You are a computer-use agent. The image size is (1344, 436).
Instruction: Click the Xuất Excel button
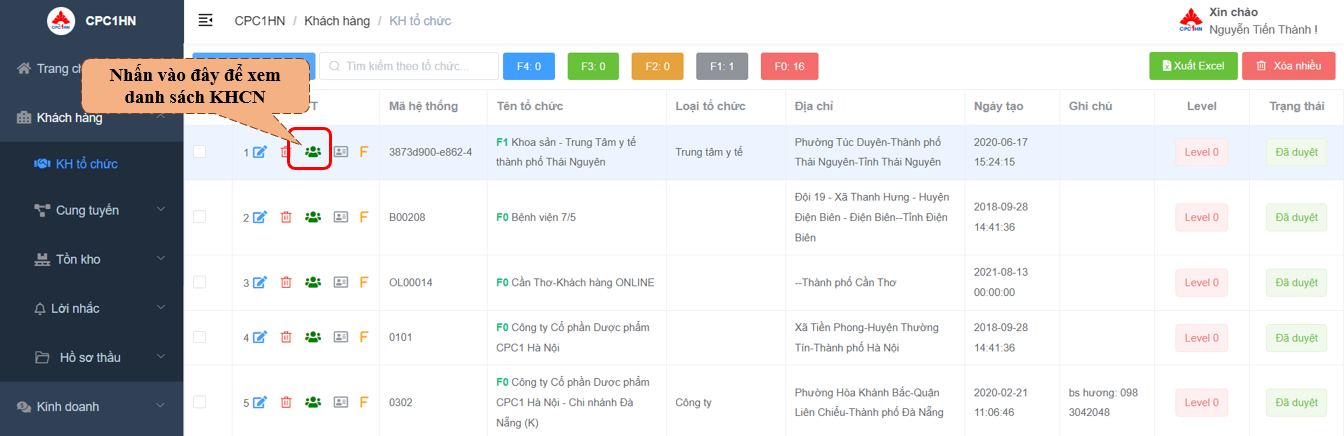point(1192,66)
